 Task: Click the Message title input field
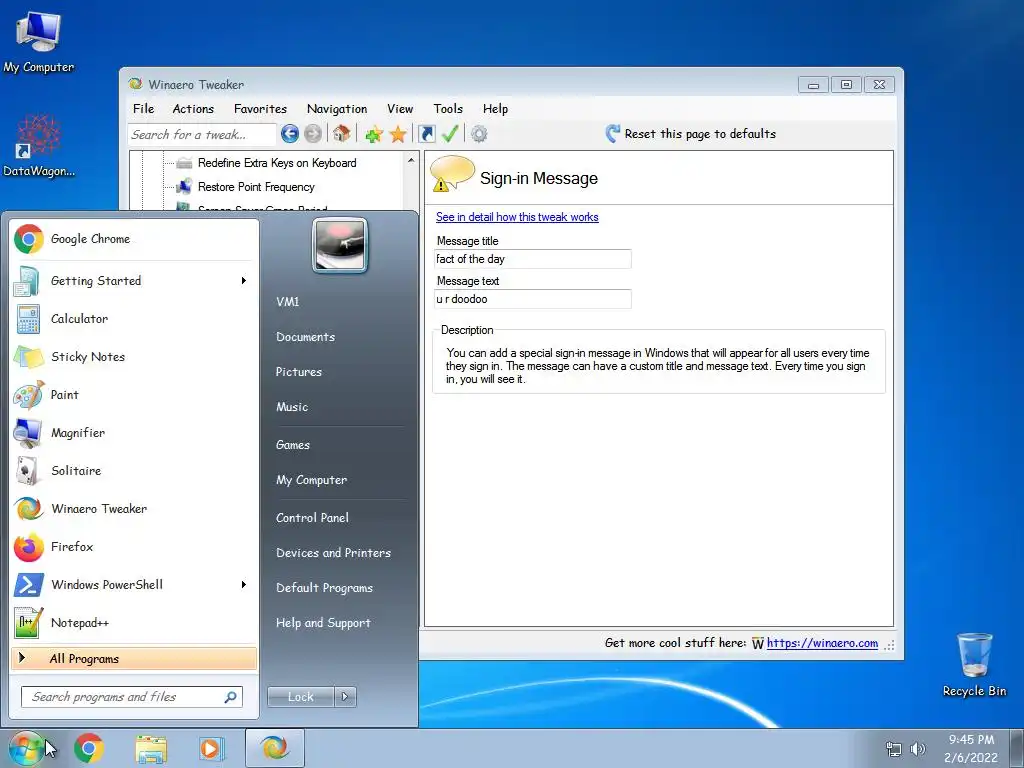[x=533, y=259]
